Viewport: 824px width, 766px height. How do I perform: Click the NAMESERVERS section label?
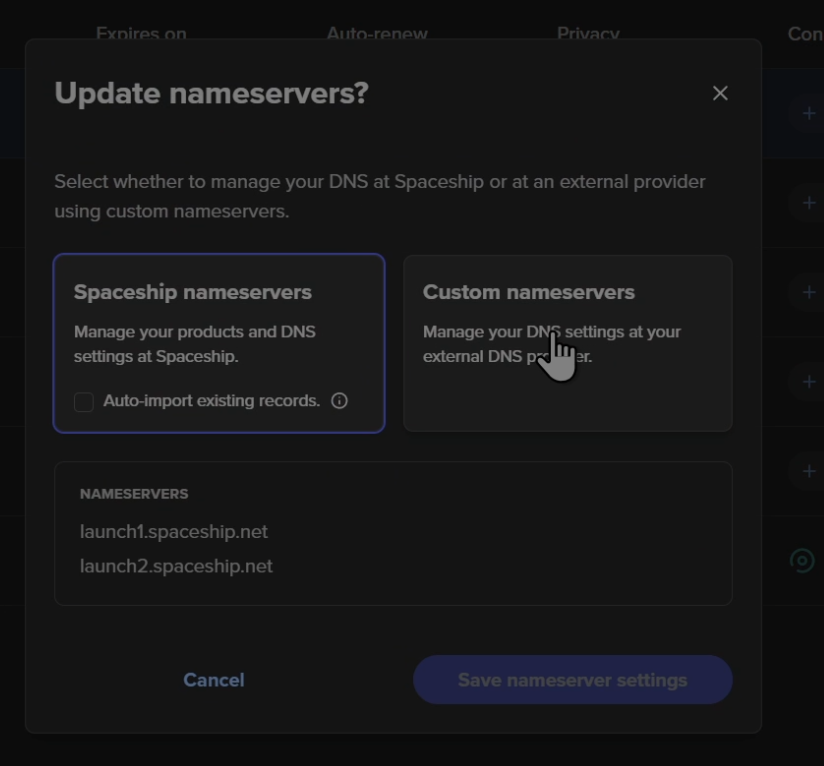[x=134, y=494]
